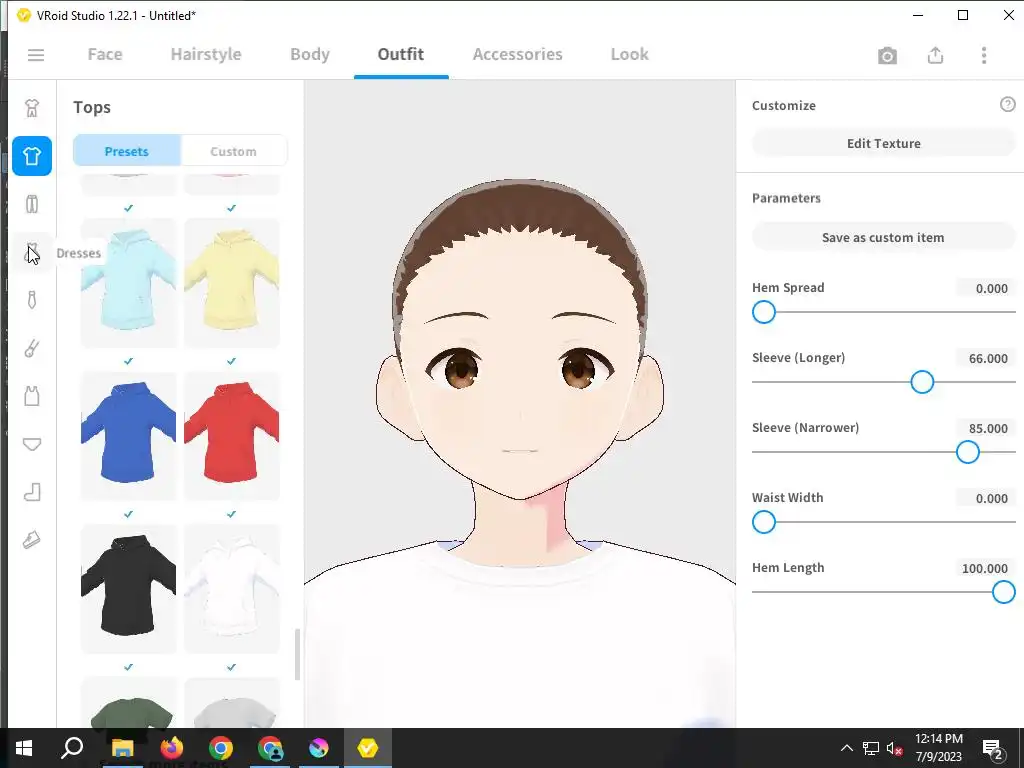Image resolution: width=1024 pixels, height=768 pixels.
Task: Click the Hem Spread slider handle
Action: pos(763,312)
